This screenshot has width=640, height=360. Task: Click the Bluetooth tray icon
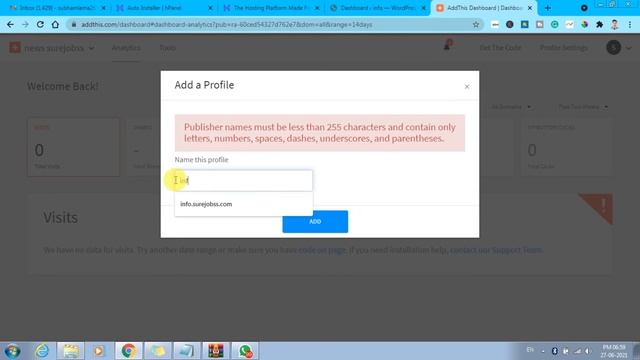(554, 351)
